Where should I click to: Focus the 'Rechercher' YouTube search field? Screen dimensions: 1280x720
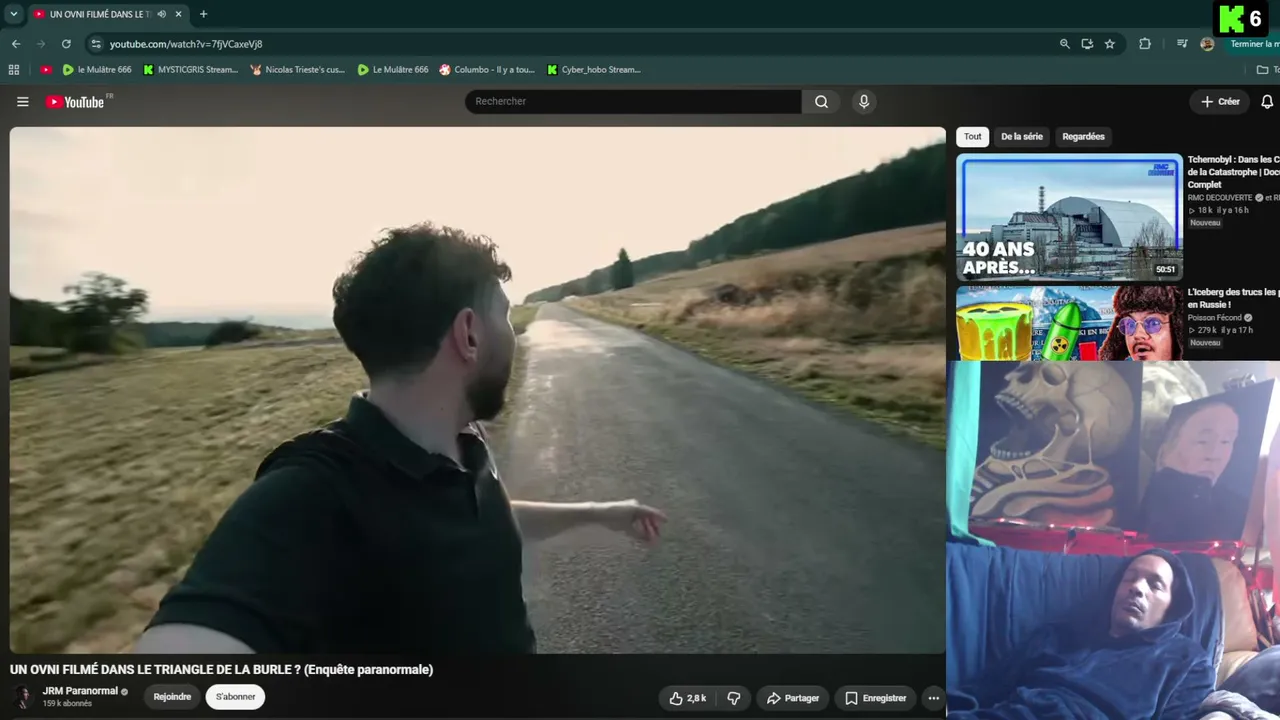point(633,101)
